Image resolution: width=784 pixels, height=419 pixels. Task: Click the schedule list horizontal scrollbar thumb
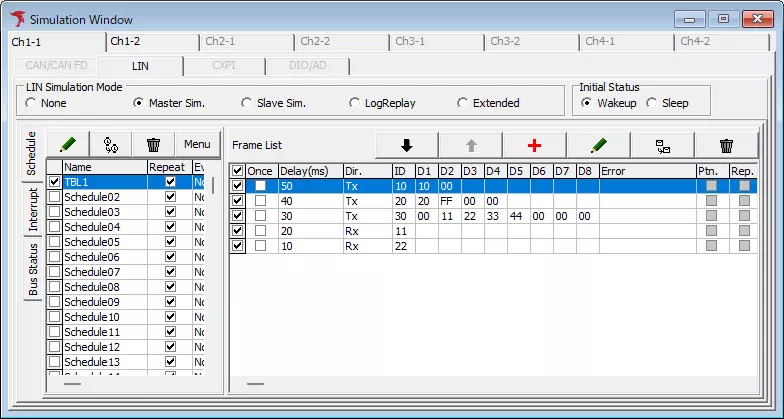tap(72, 384)
